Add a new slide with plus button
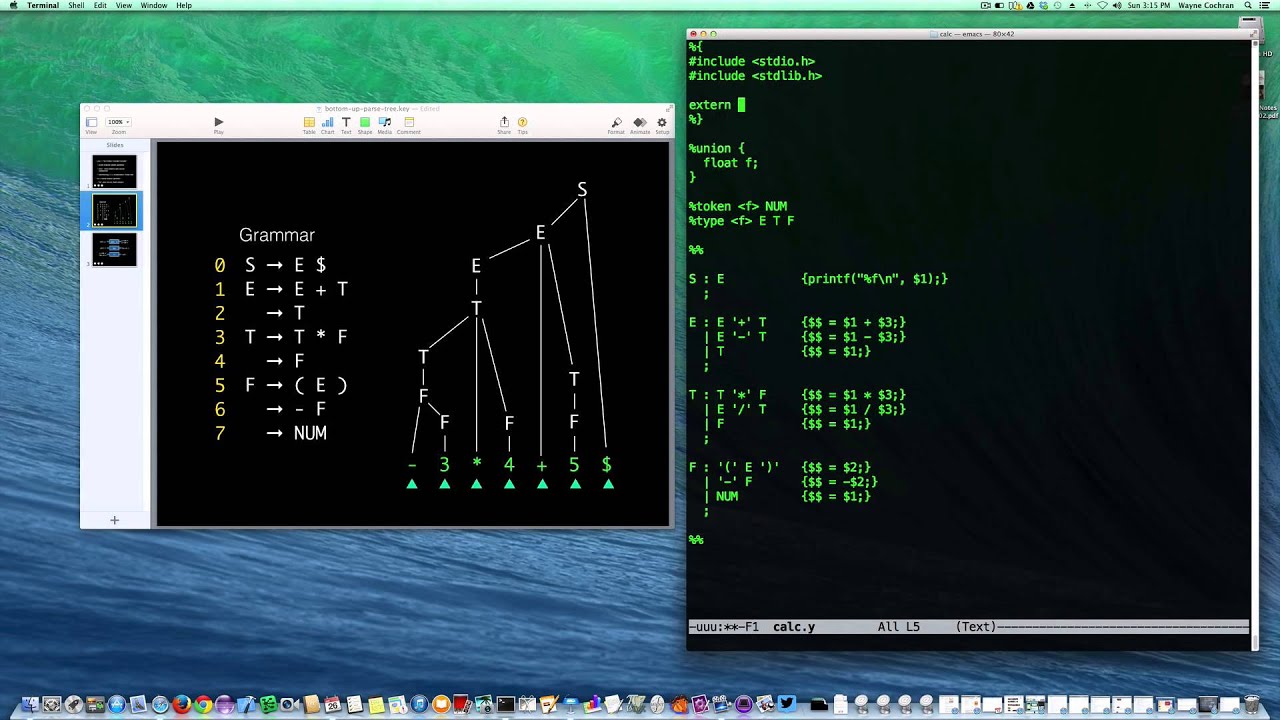This screenshot has height=720, width=1280. pyautogui.click(x=114, y=520)
